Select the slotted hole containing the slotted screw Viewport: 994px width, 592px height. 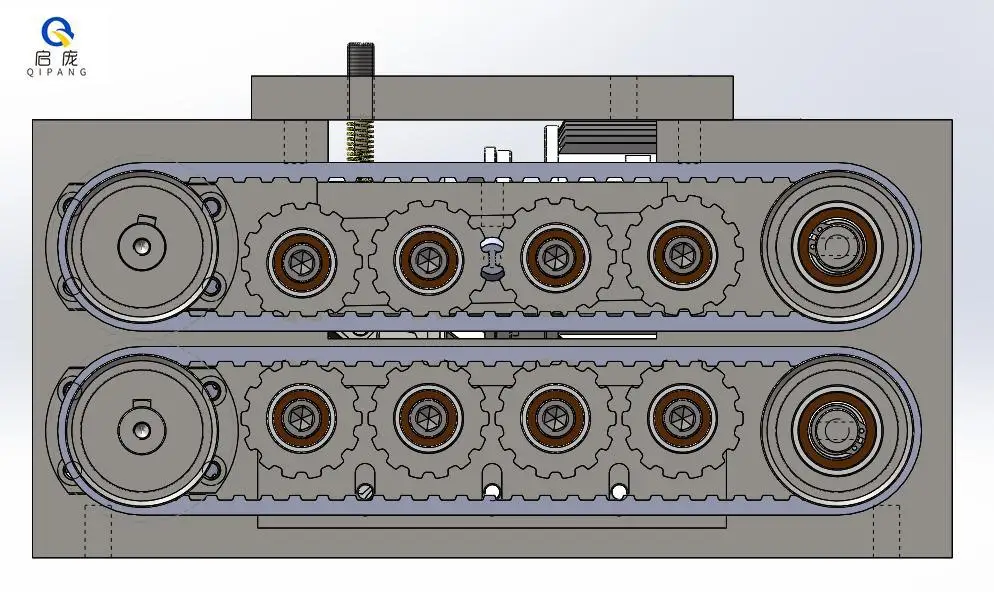pos(365,482)
